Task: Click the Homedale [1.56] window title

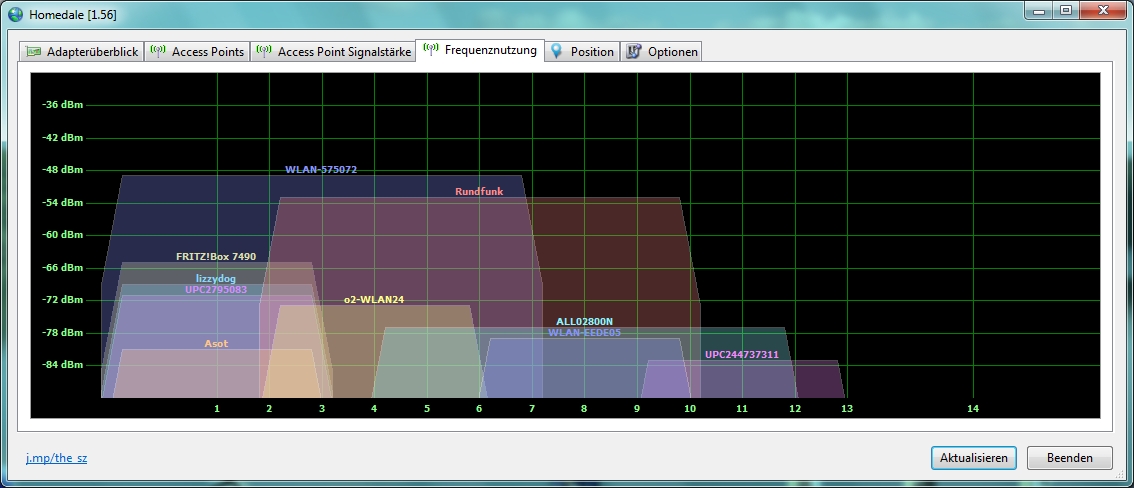Action: 72,14
